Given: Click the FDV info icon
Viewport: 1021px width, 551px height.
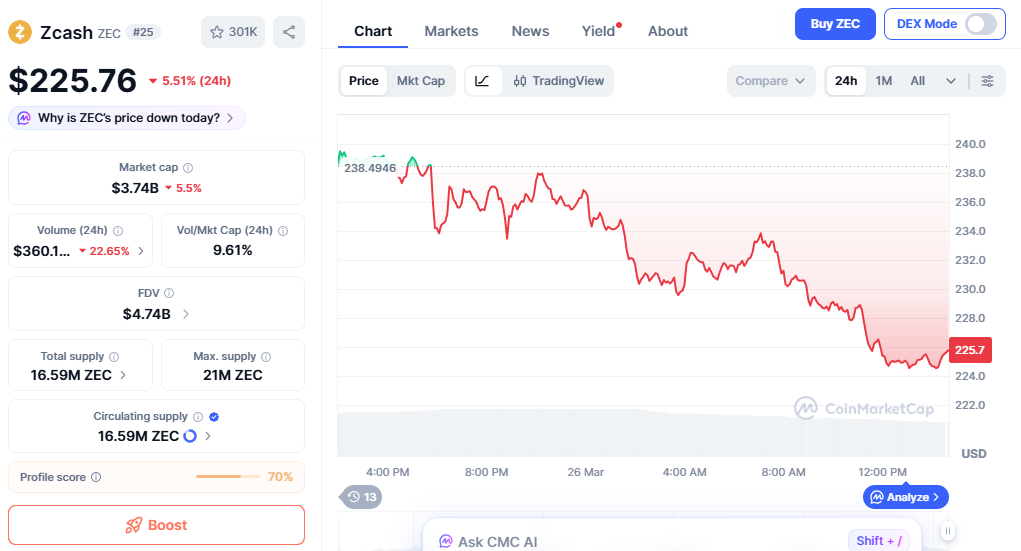Looking at the screenshot, I should (x=169, y=293).
